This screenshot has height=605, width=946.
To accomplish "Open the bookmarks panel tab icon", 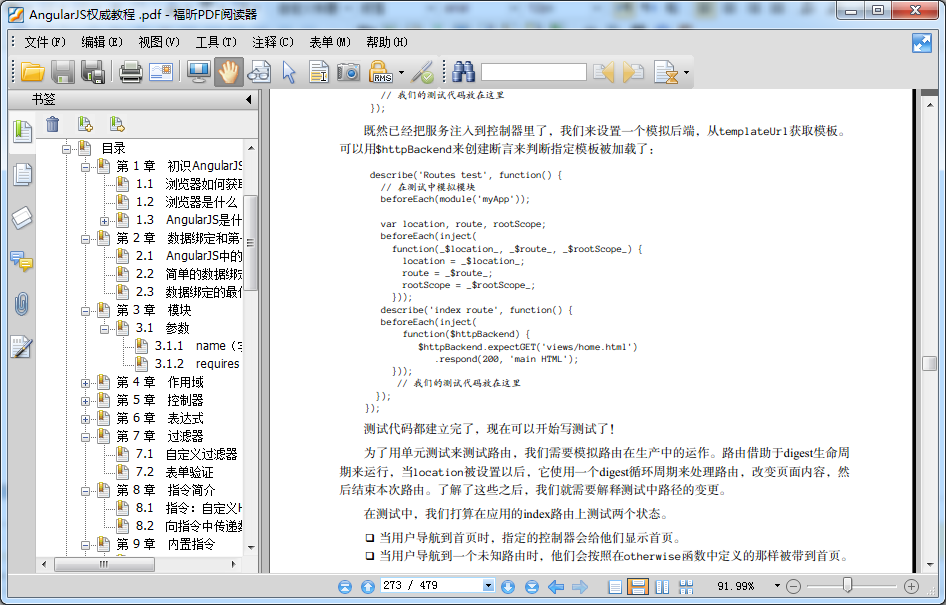I will pyautogui.click(x=22, y=131).
